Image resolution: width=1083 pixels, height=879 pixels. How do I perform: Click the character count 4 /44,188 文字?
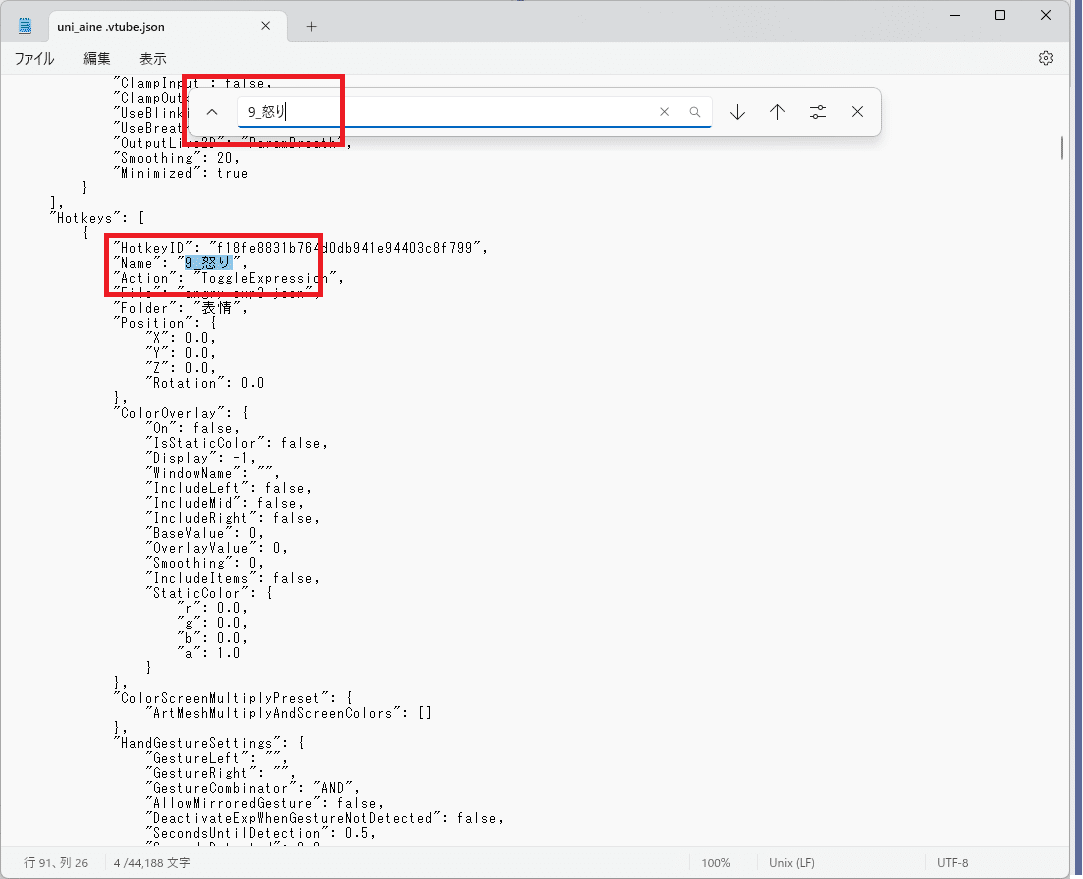pos(152,862)
